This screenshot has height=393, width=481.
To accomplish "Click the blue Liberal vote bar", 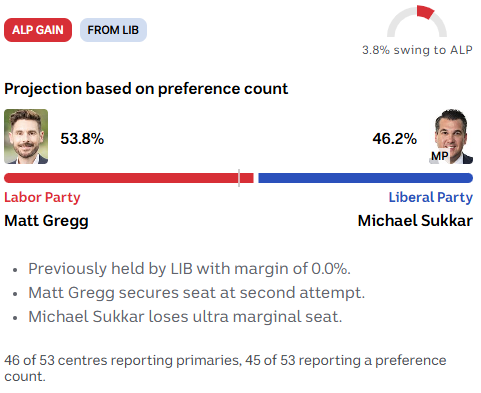I will click(366, 178).
